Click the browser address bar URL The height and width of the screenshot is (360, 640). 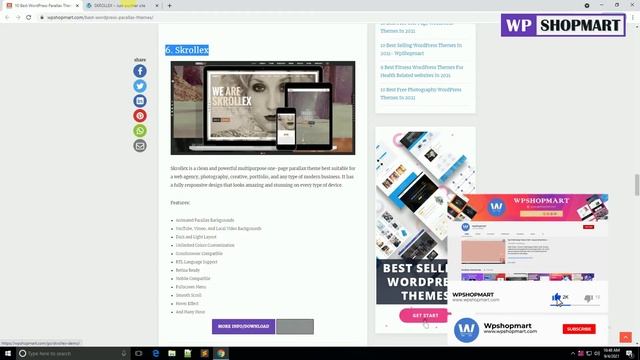coord(100,18)
